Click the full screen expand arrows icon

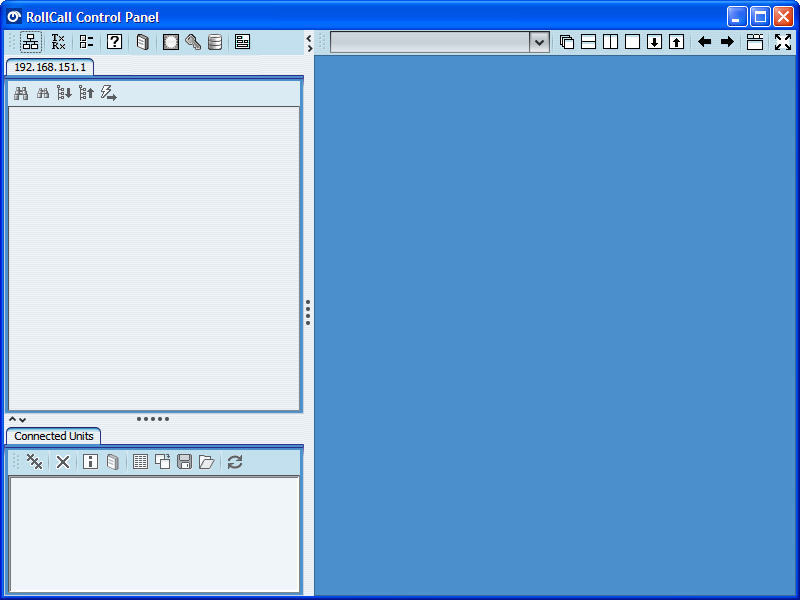[783, 42]
